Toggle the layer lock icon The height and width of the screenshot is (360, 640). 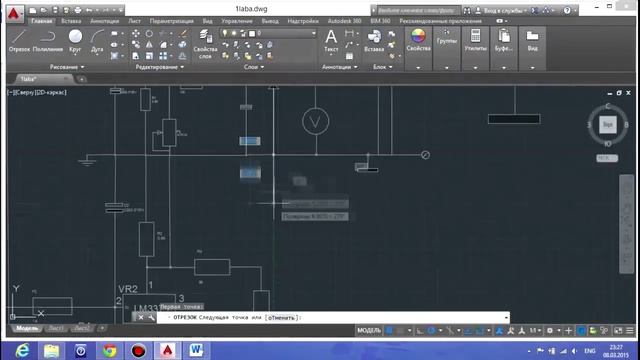pos(243,33)
